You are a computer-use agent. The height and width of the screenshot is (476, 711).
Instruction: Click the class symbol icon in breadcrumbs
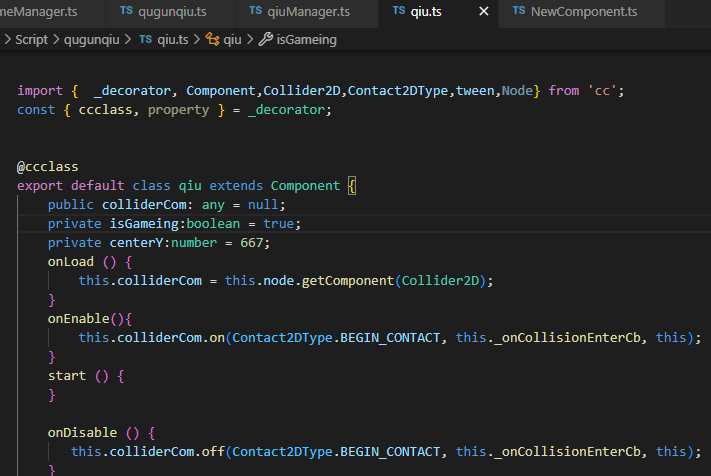[x=212, y=40]
